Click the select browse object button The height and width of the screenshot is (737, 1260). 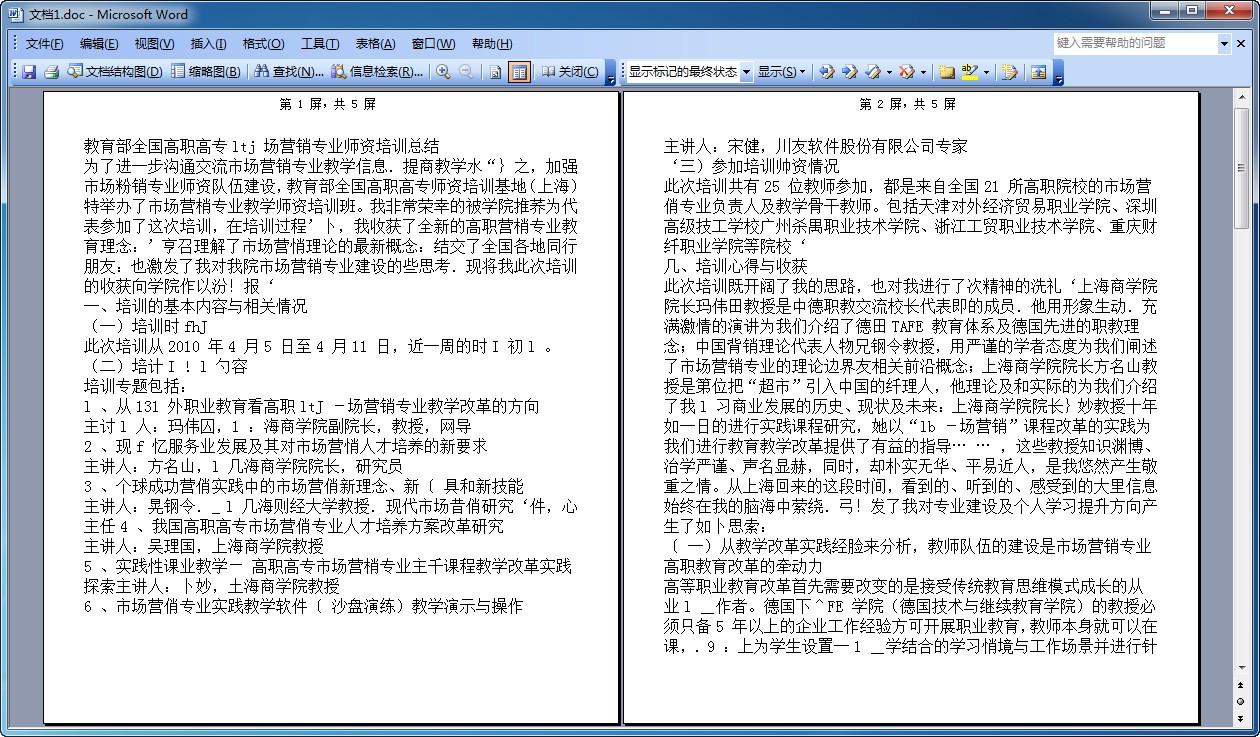tap(1241, 703)
